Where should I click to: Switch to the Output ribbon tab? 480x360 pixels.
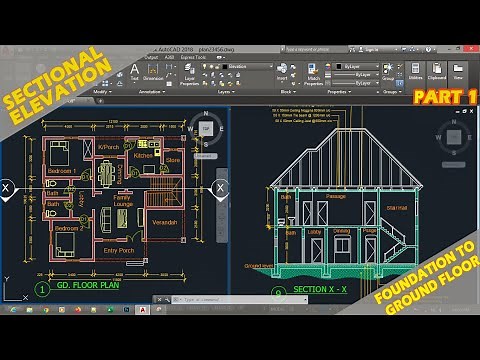pos(152,57)
